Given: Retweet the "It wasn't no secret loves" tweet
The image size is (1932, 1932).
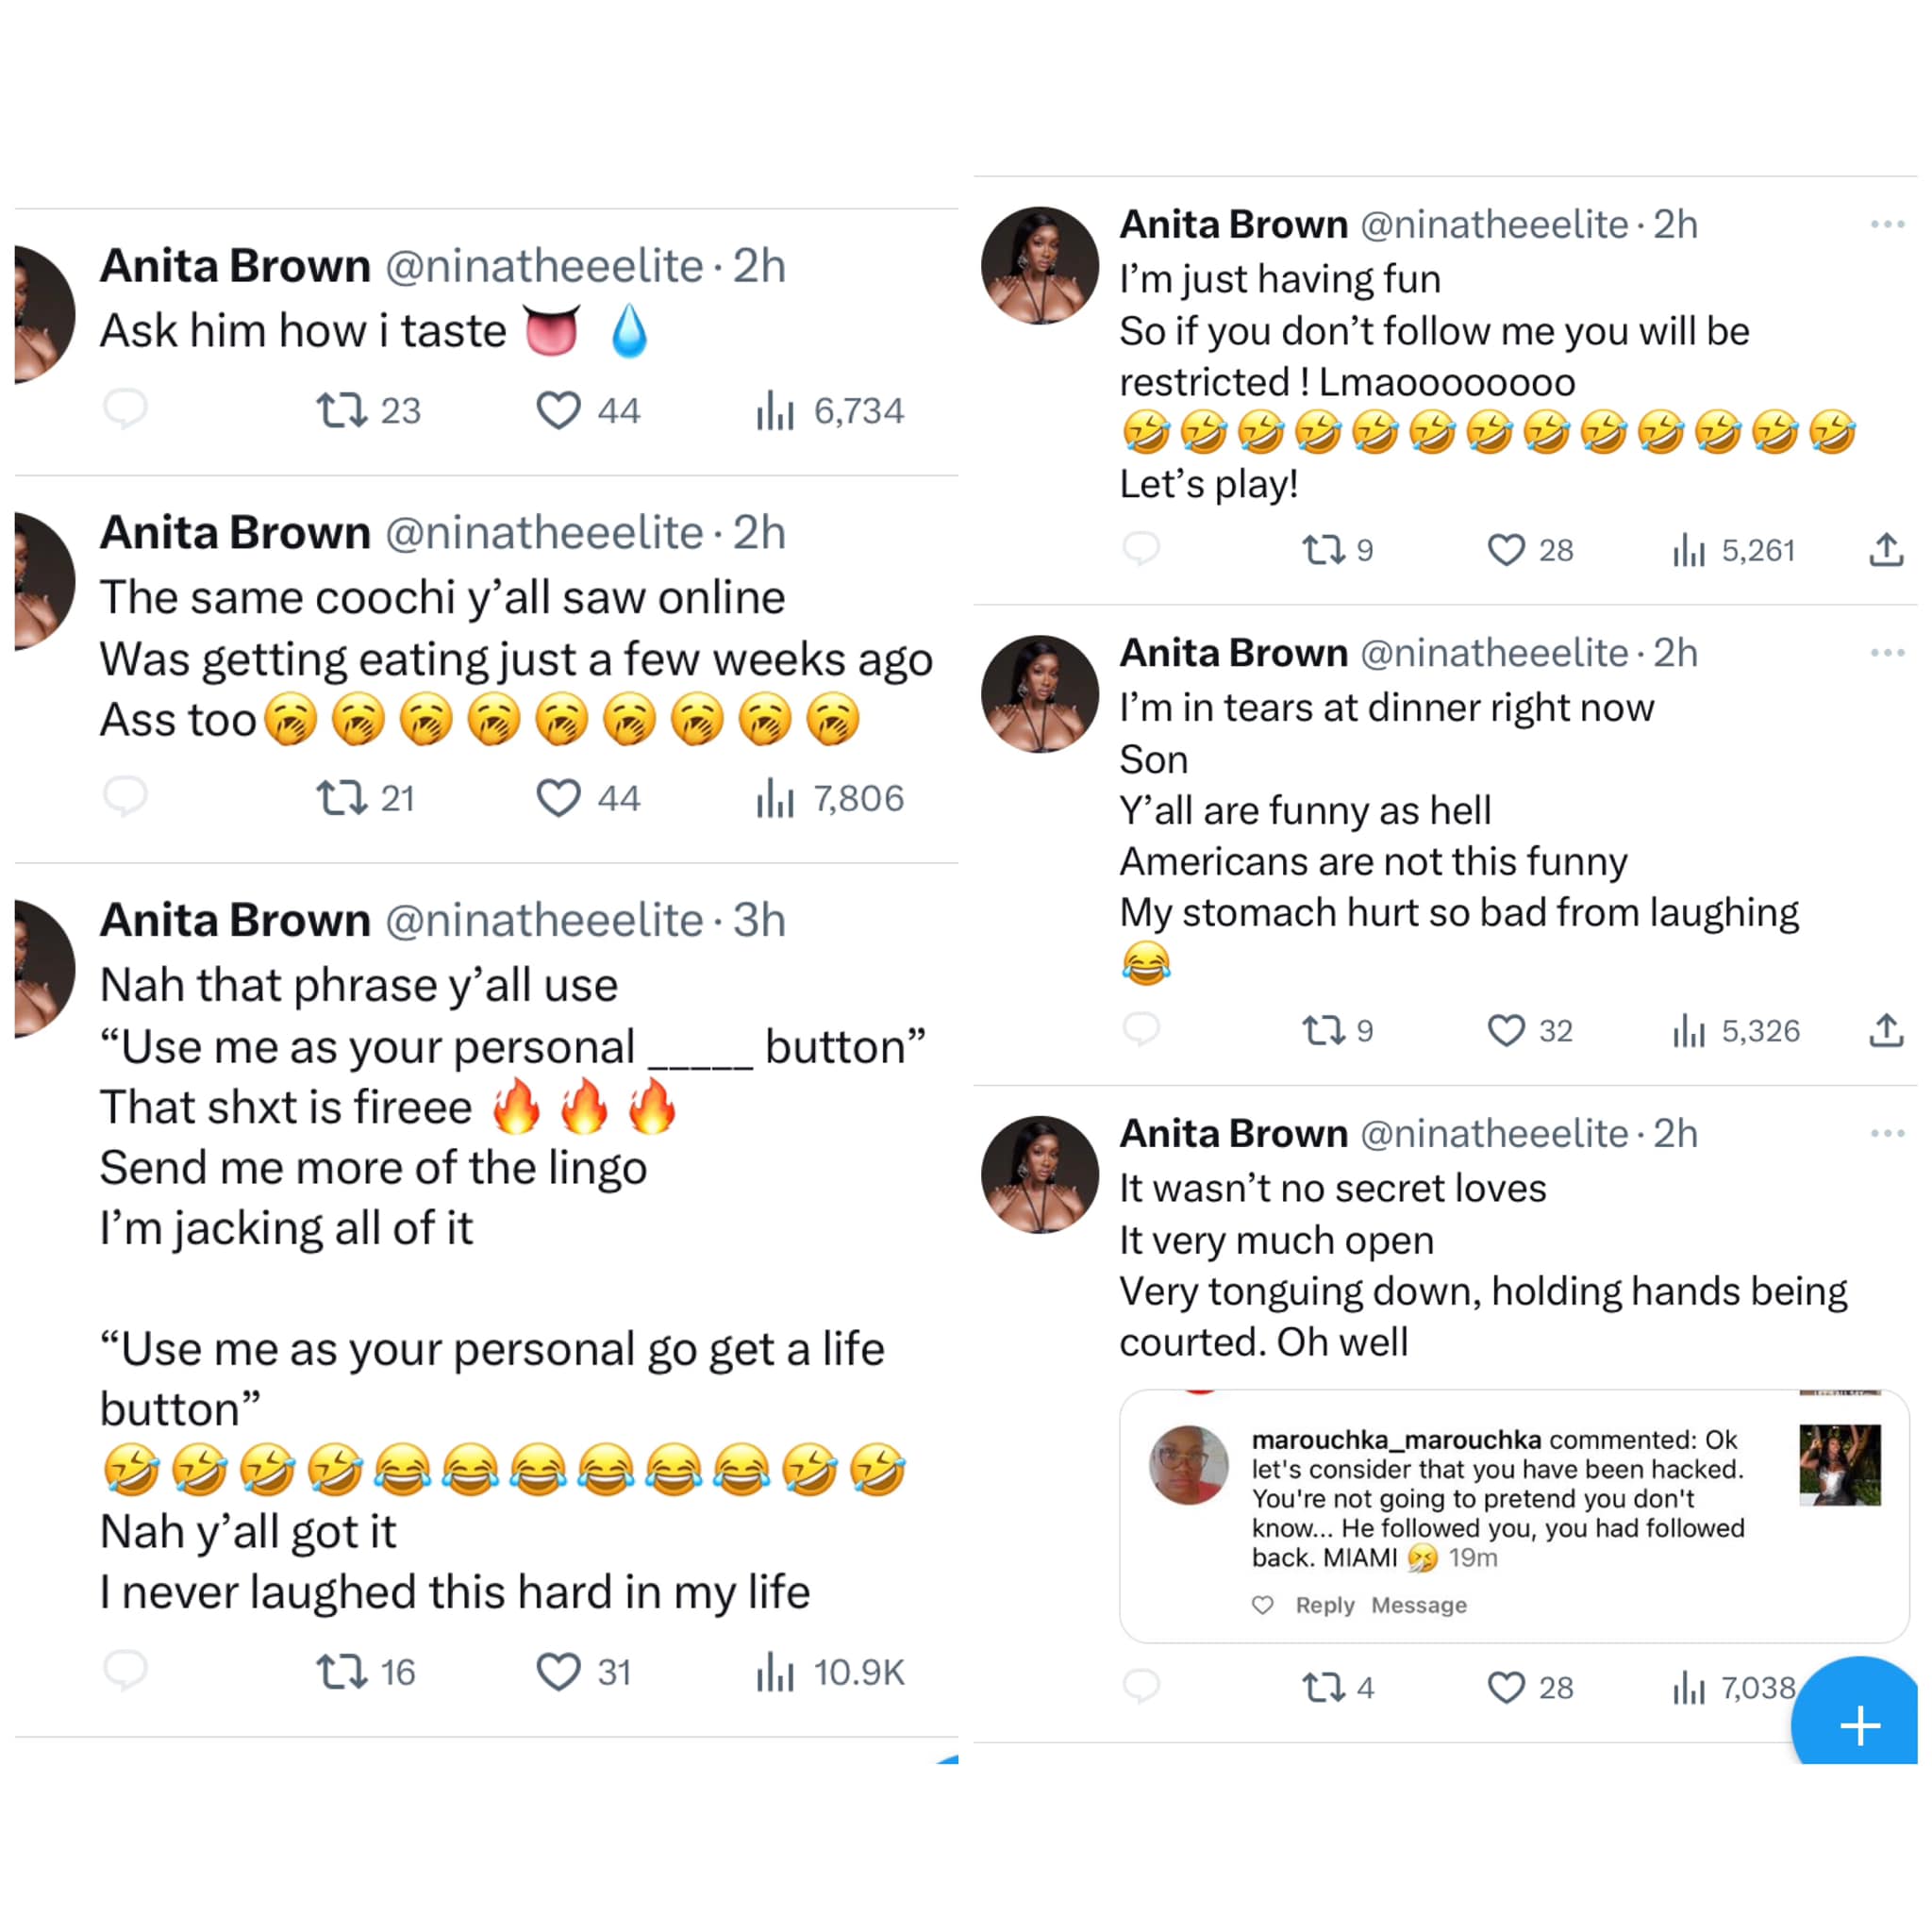Looking at the screenshot, I should pos(1323,1687).
